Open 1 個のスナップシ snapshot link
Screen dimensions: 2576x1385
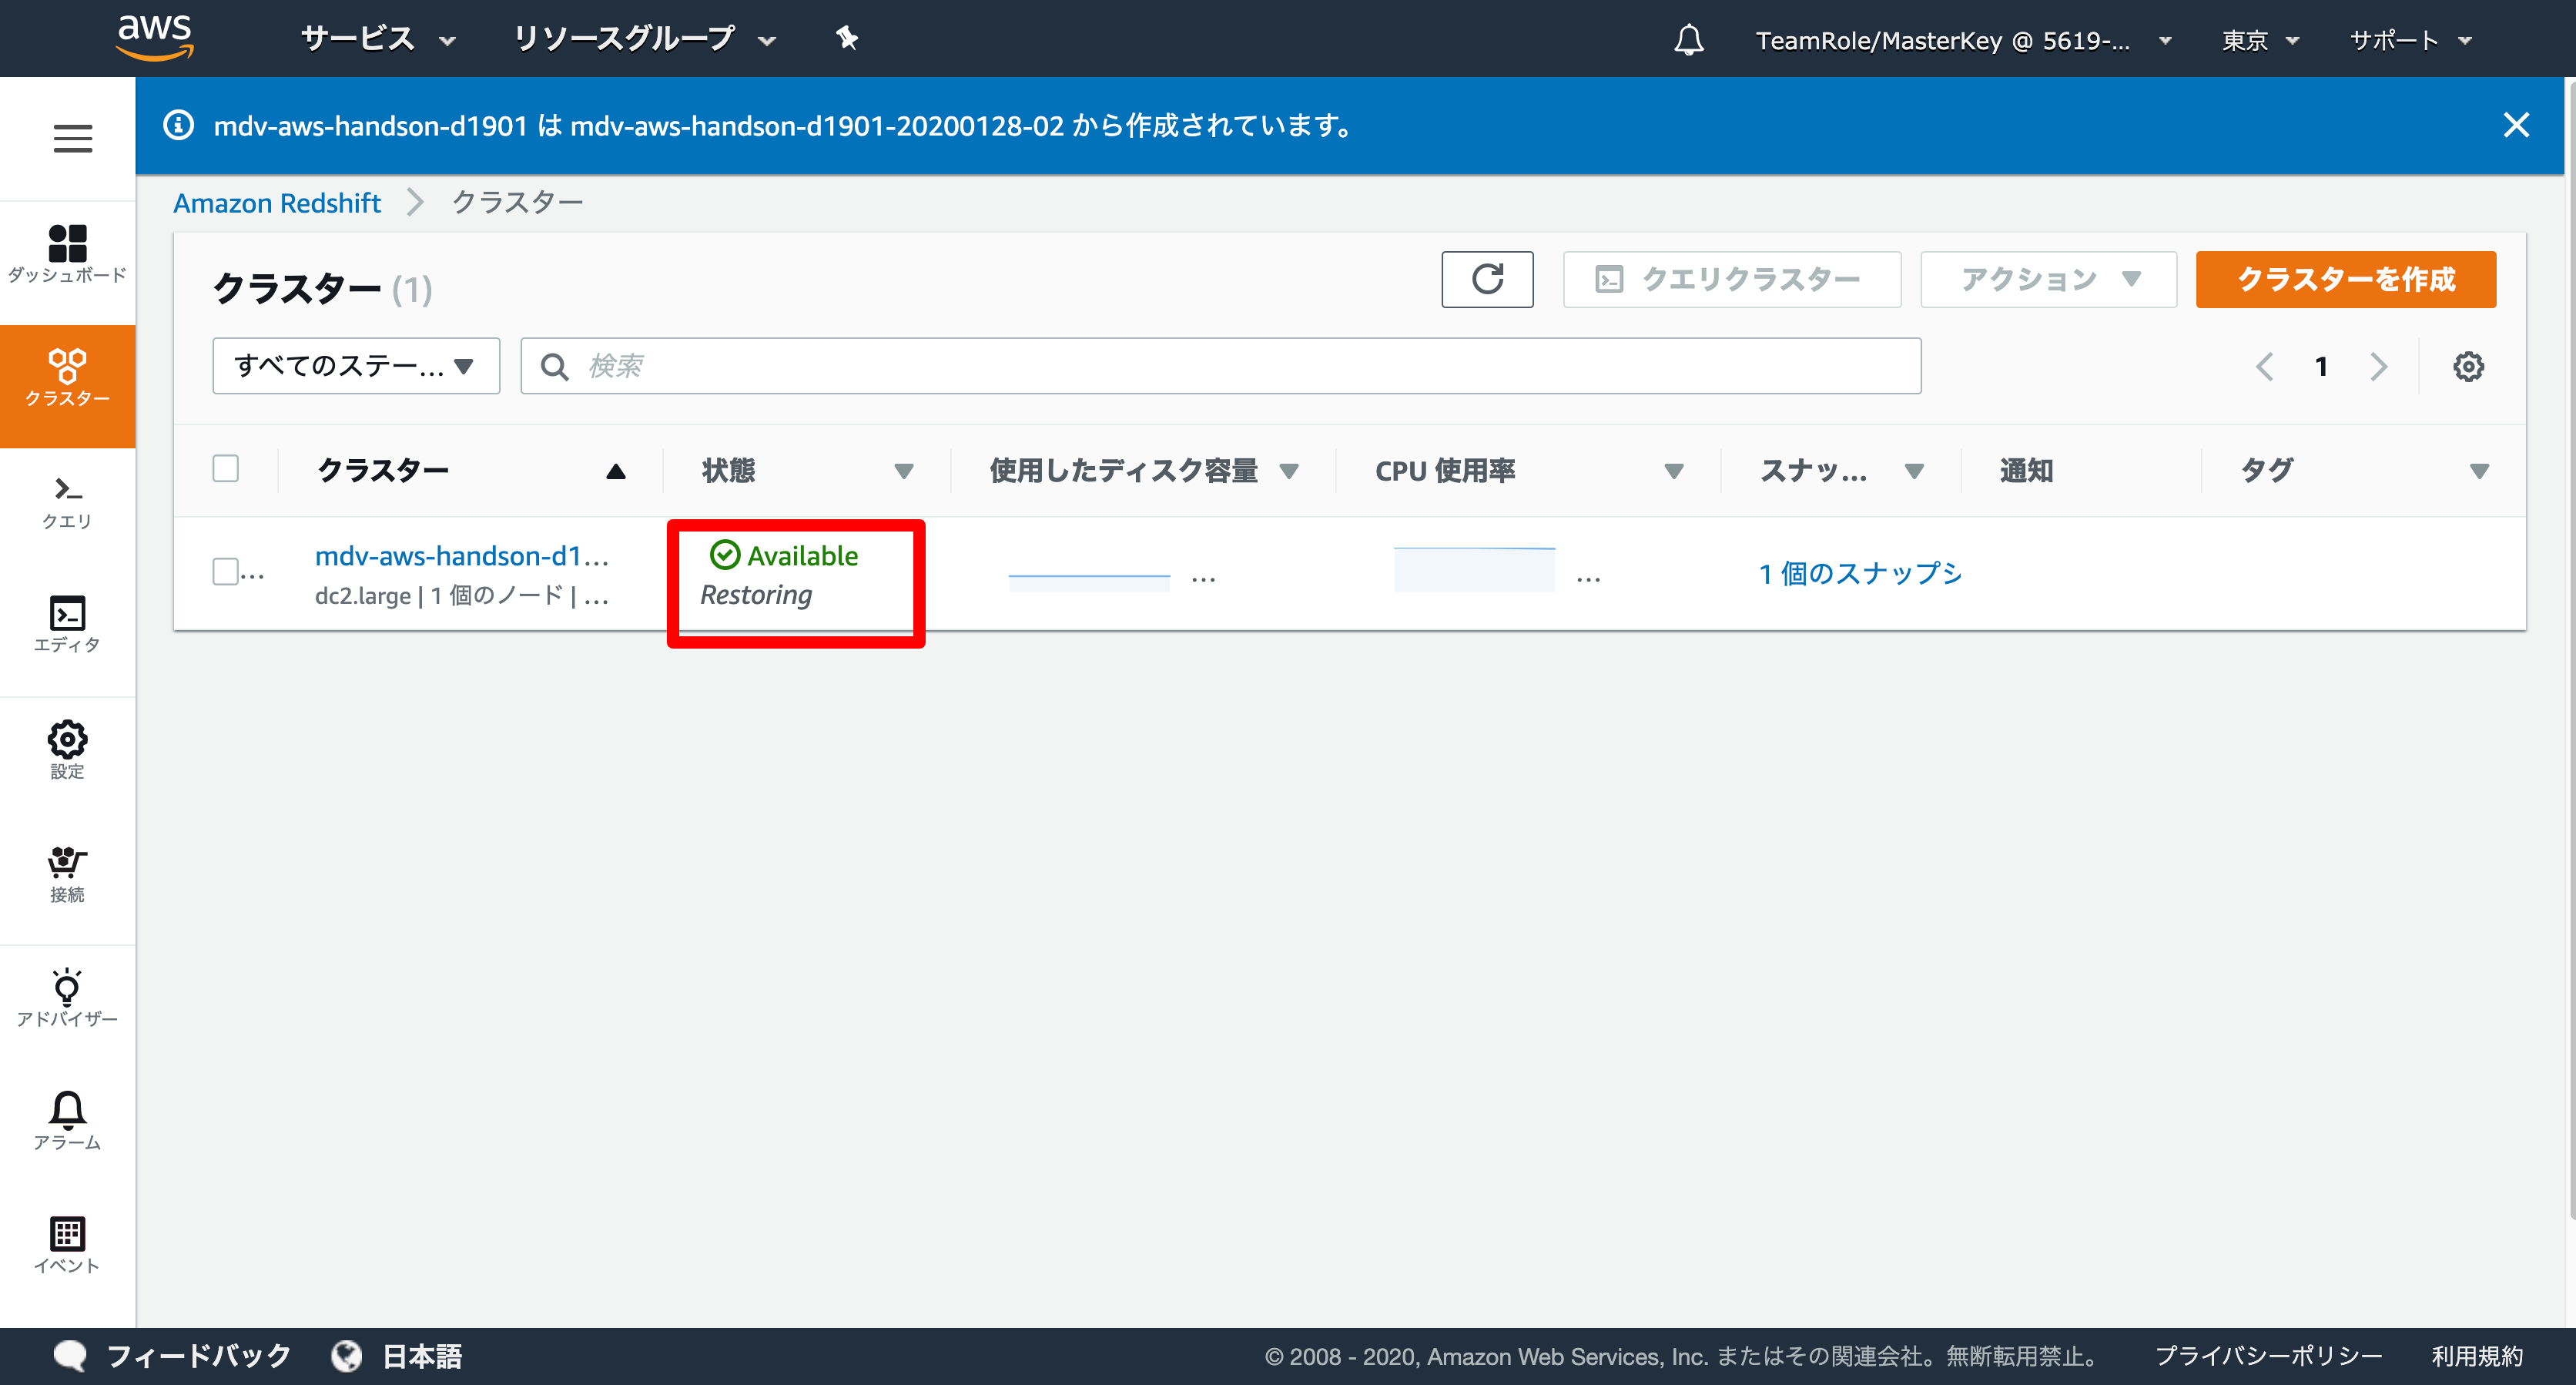click(x=1860, y=573)
